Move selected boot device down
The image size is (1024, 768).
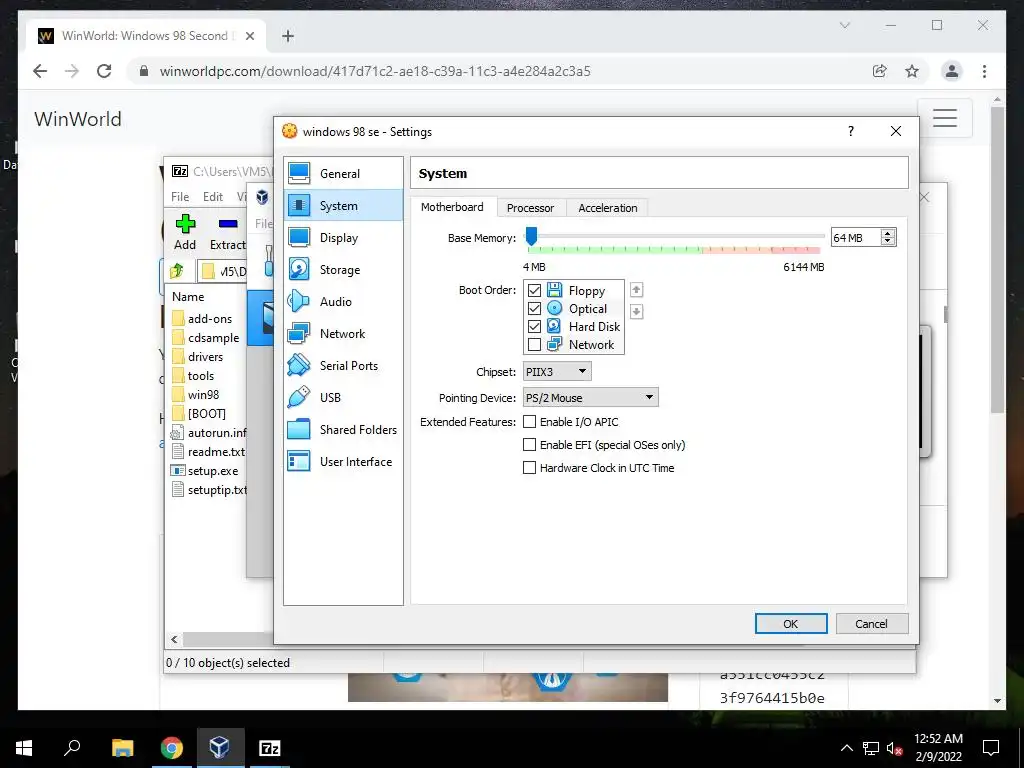636,312
